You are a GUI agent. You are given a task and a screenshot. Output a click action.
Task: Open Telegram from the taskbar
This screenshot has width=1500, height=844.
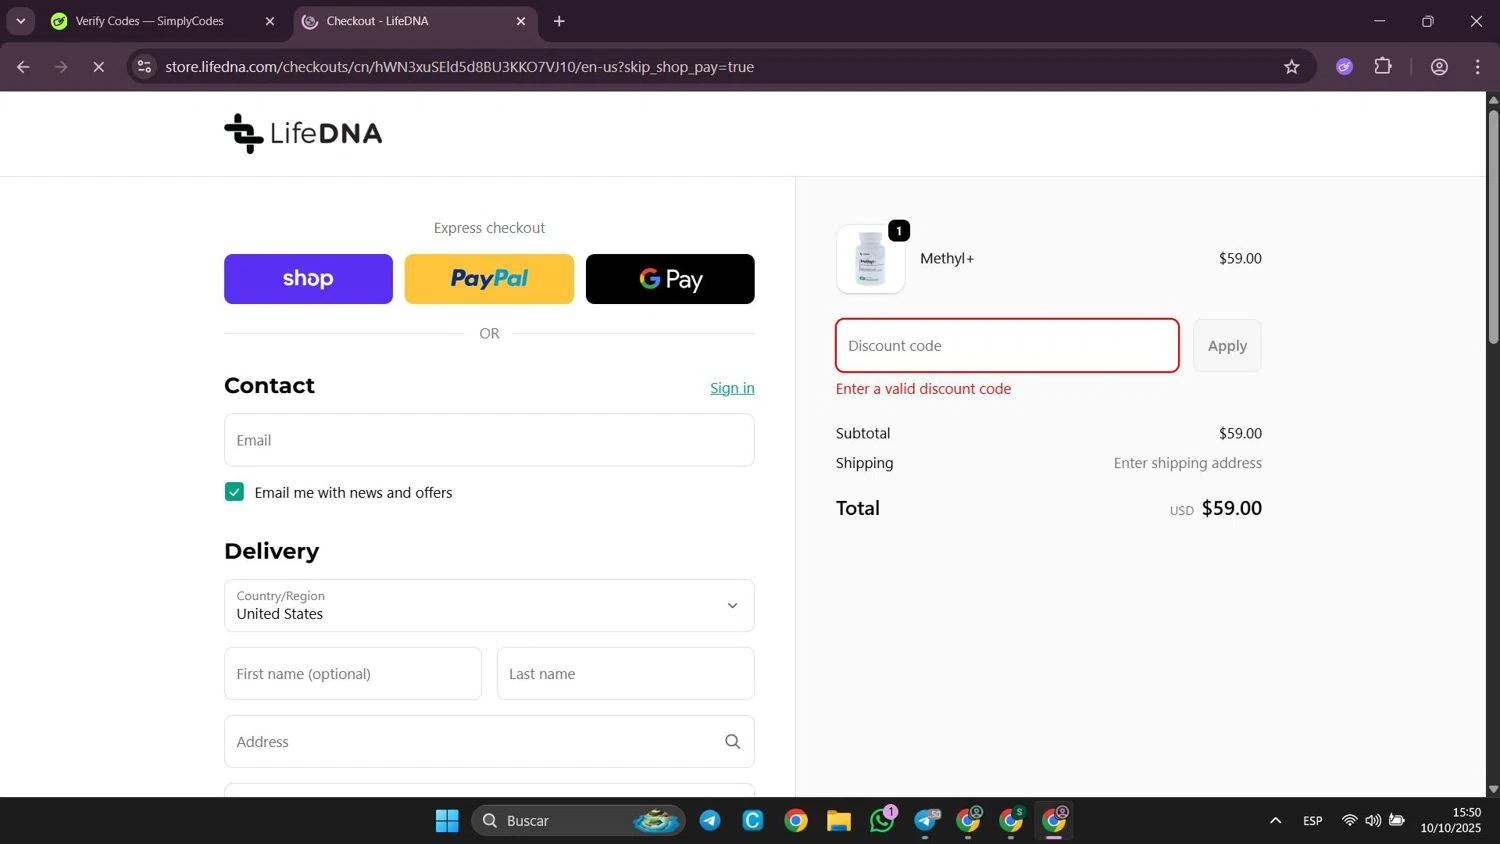point(710,821)
